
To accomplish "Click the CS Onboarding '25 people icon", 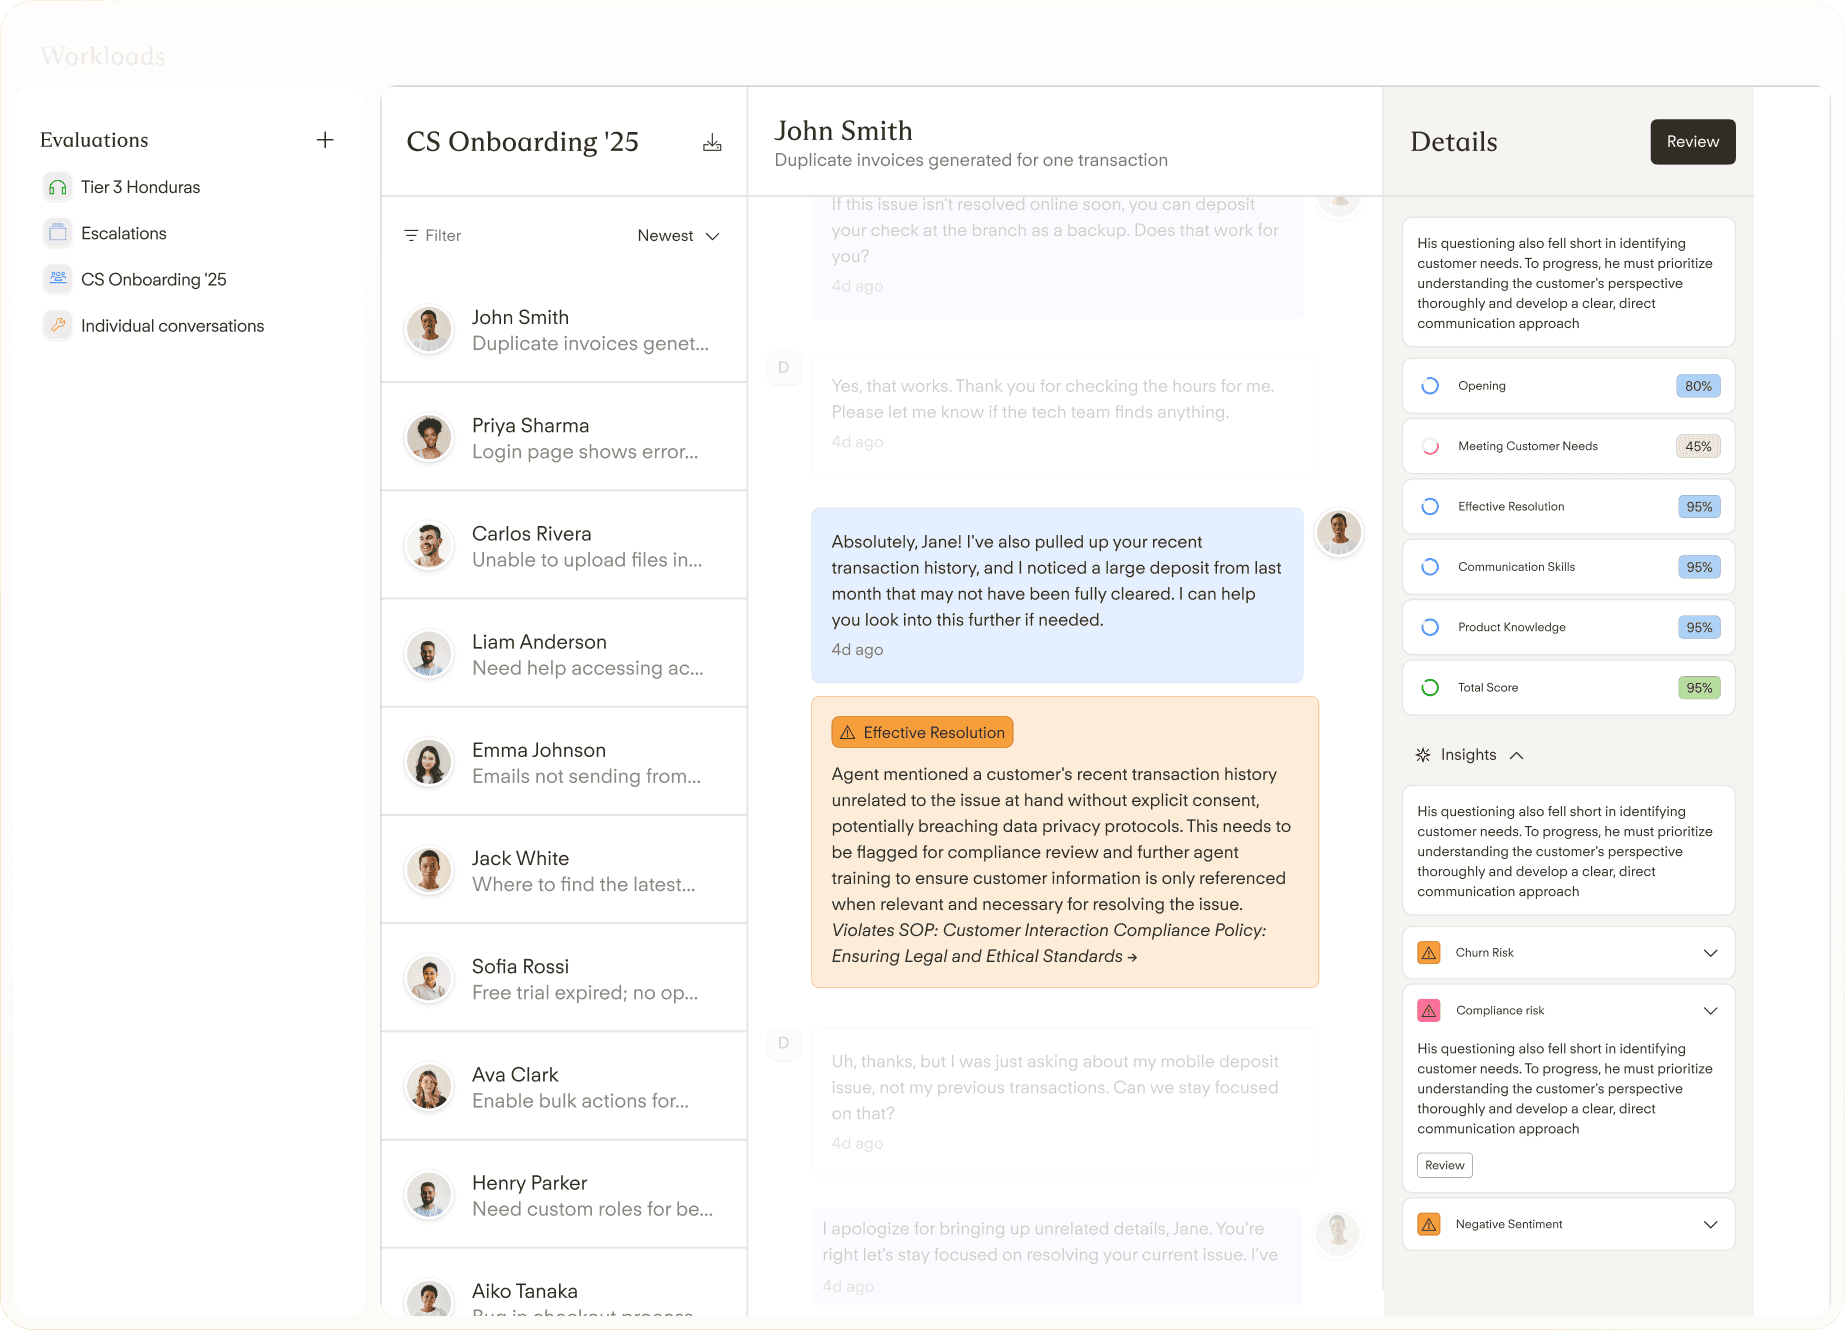I will [x=58, y=279].
